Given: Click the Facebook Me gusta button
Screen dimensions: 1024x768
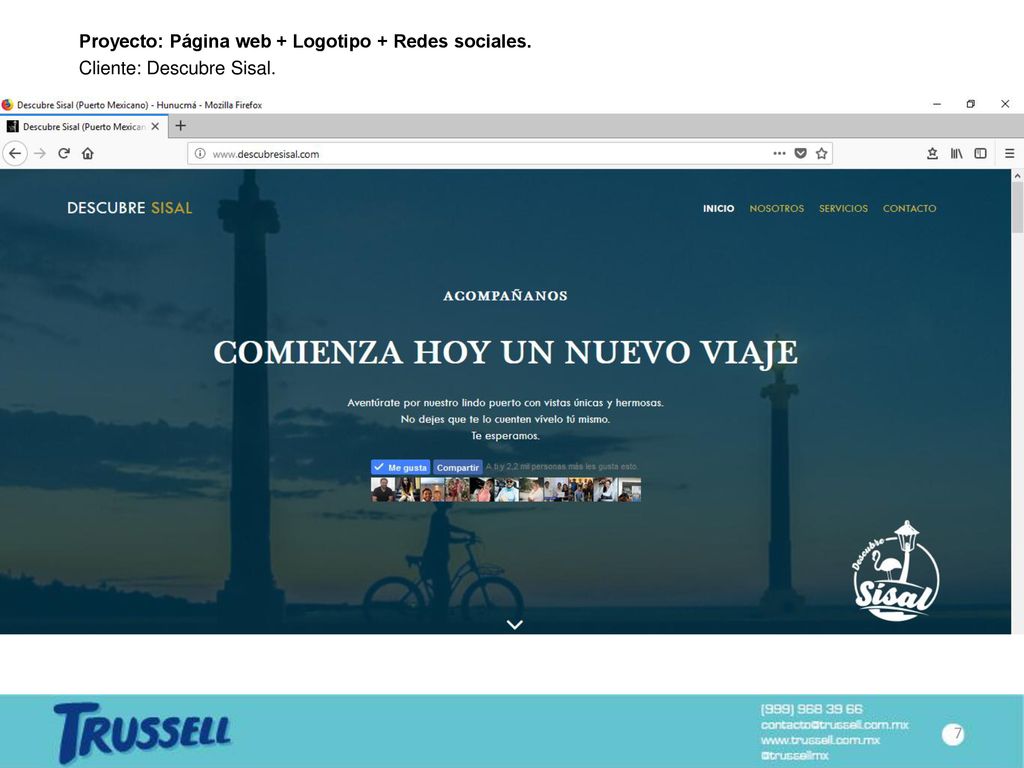Looking at the screenshot, I should (400, 467).
